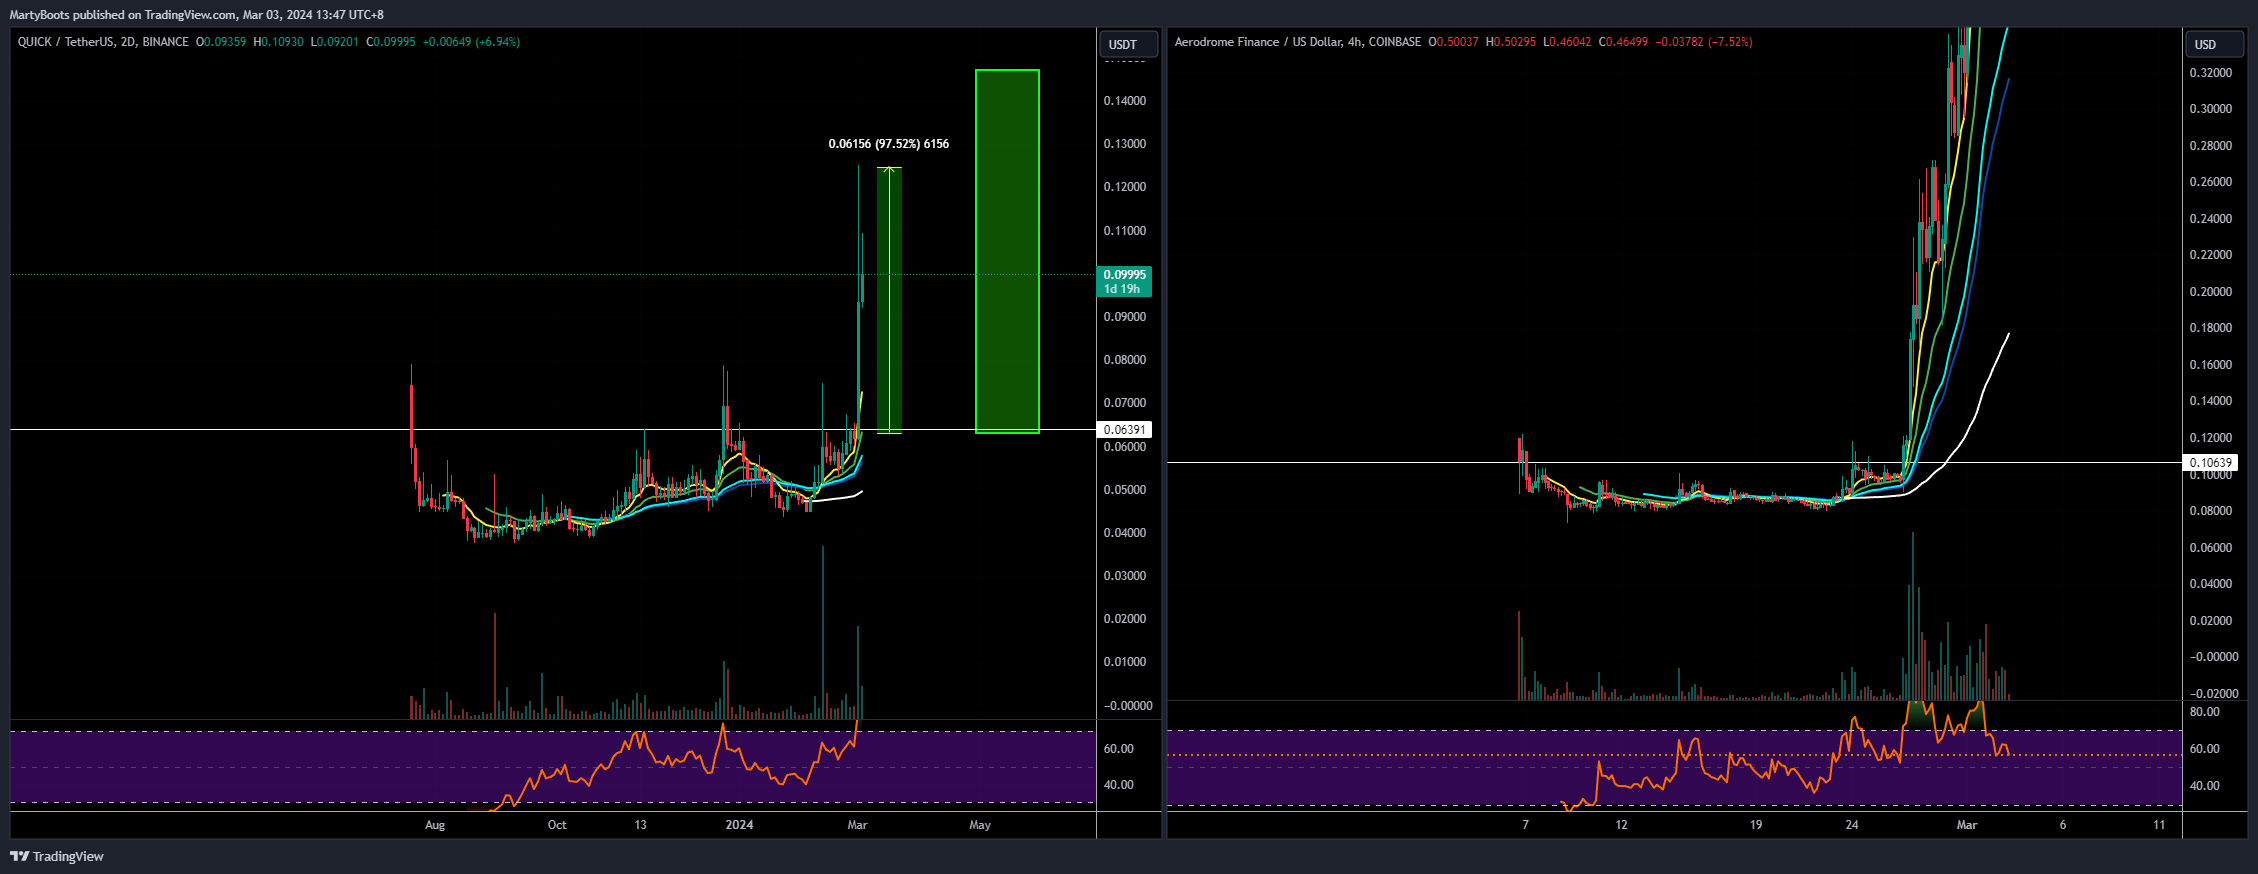Click 2024 on the QUICK time axis
Viewport: 2258px width, 874px height.
[x=739, y=825]
